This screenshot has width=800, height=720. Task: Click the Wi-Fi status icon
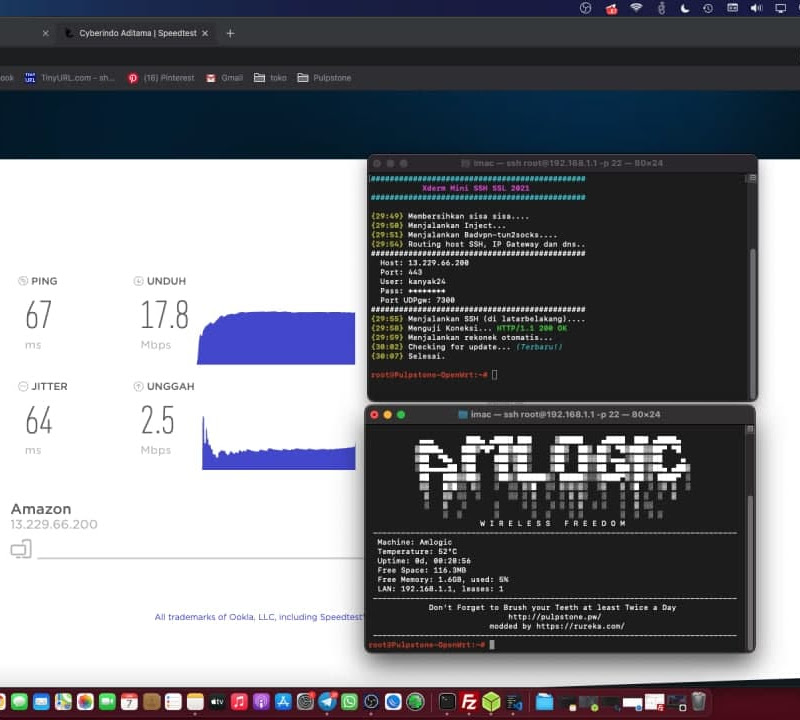click(636, 8)
